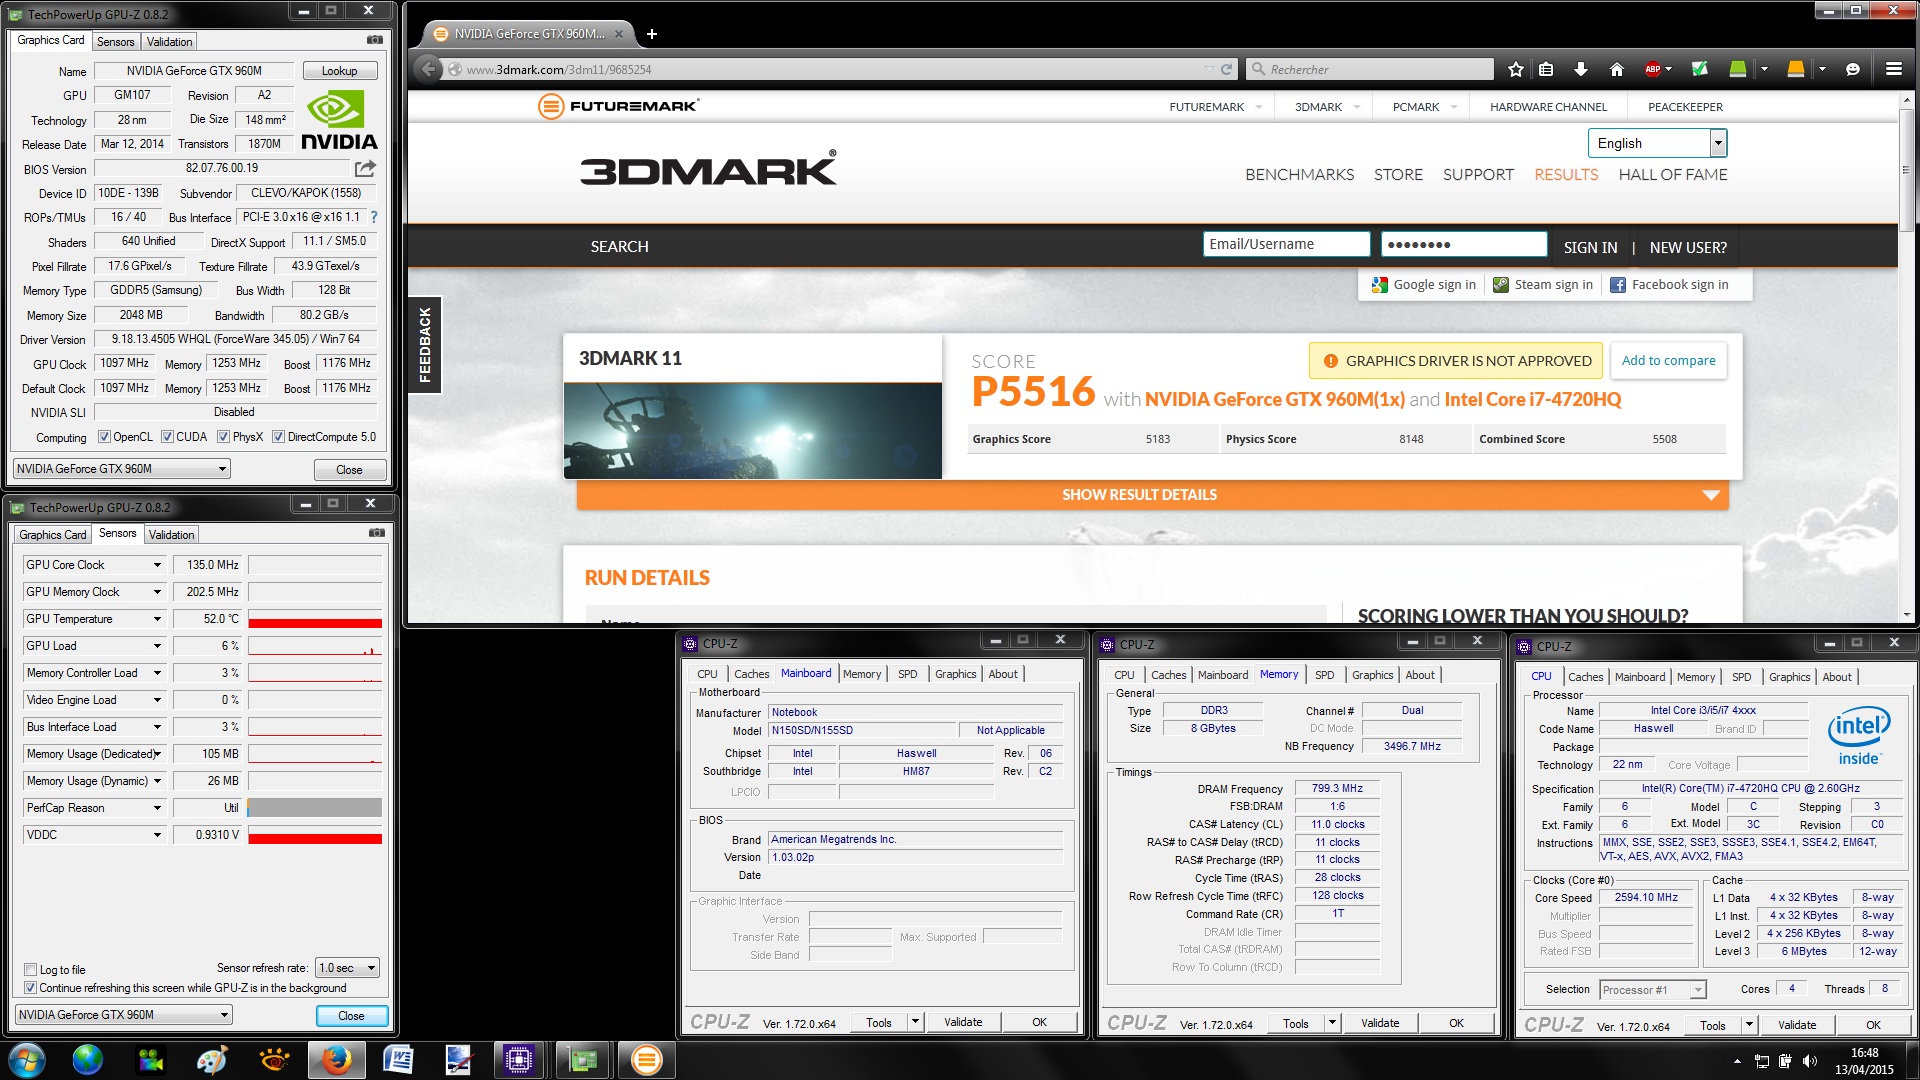Image resolution: width=1920 pixels, height=1080 pixels.
Task: Open the GPU Core Clock sensor dropdown
Action: [x=157, y=565]
